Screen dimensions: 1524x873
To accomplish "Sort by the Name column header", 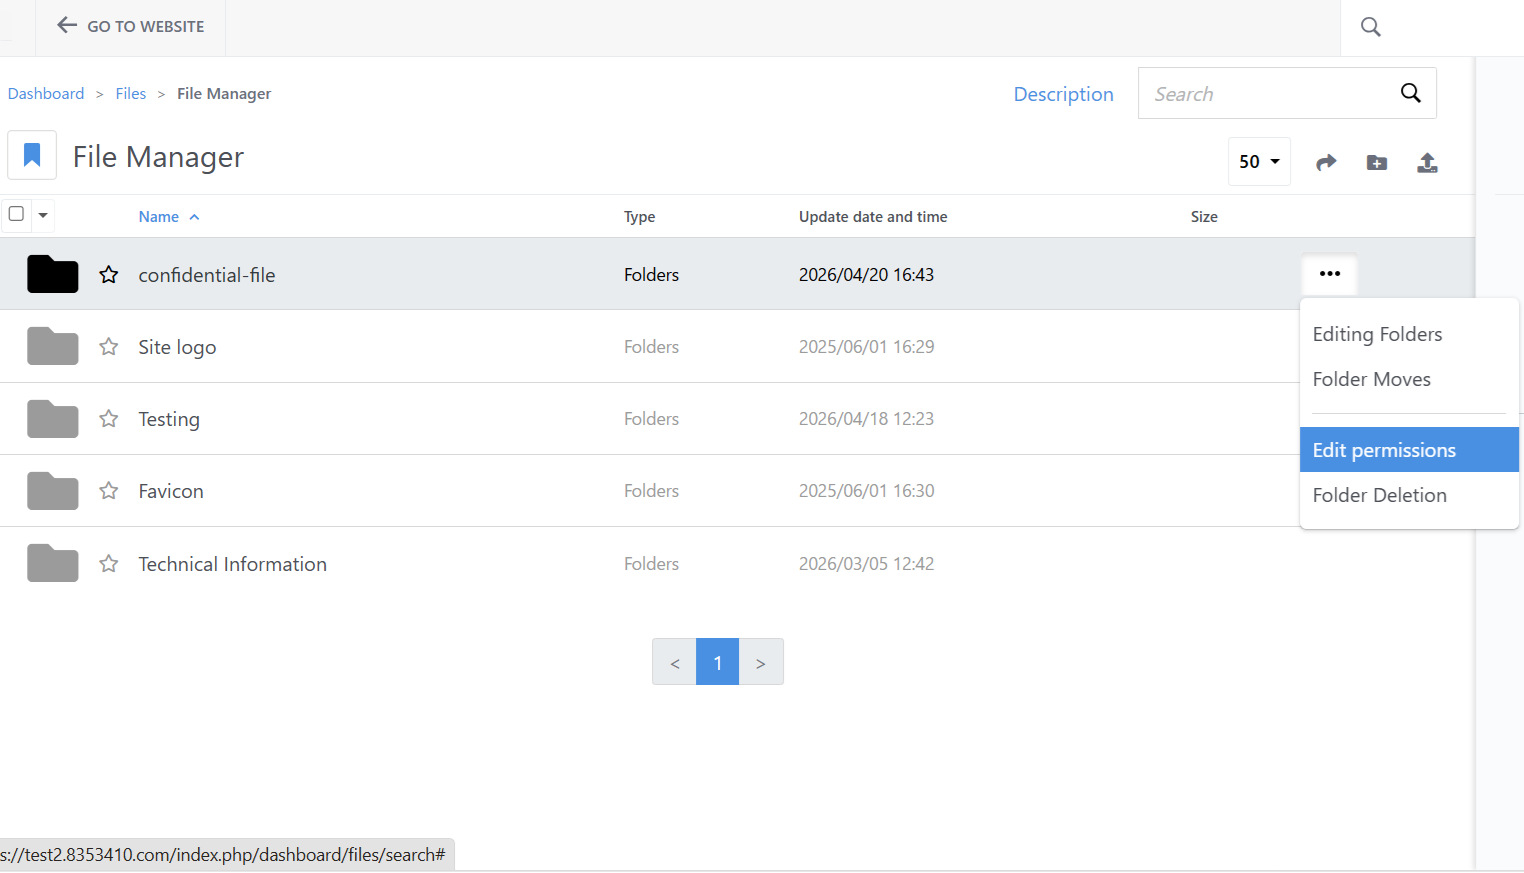I will coord(169,217).
